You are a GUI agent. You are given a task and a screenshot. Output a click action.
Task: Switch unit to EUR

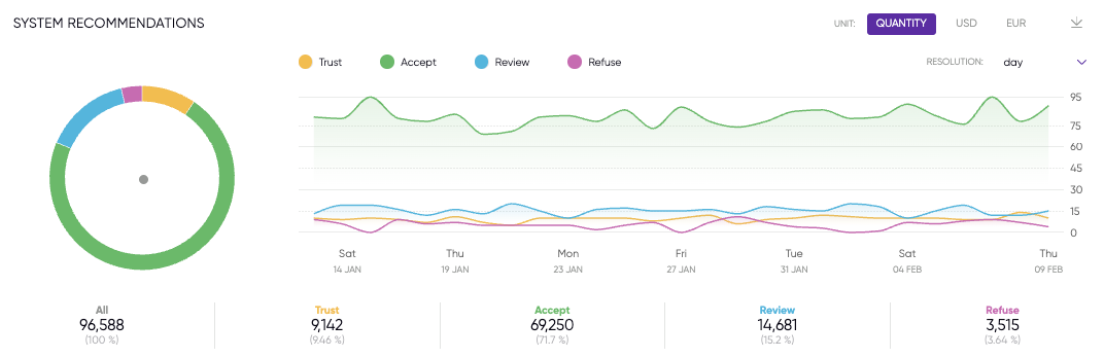click(x=1016, y=23)
